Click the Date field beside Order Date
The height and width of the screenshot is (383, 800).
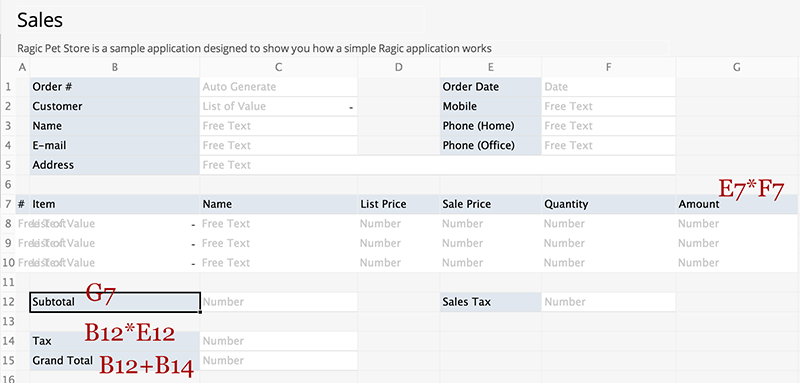click(x=608, y=87)
